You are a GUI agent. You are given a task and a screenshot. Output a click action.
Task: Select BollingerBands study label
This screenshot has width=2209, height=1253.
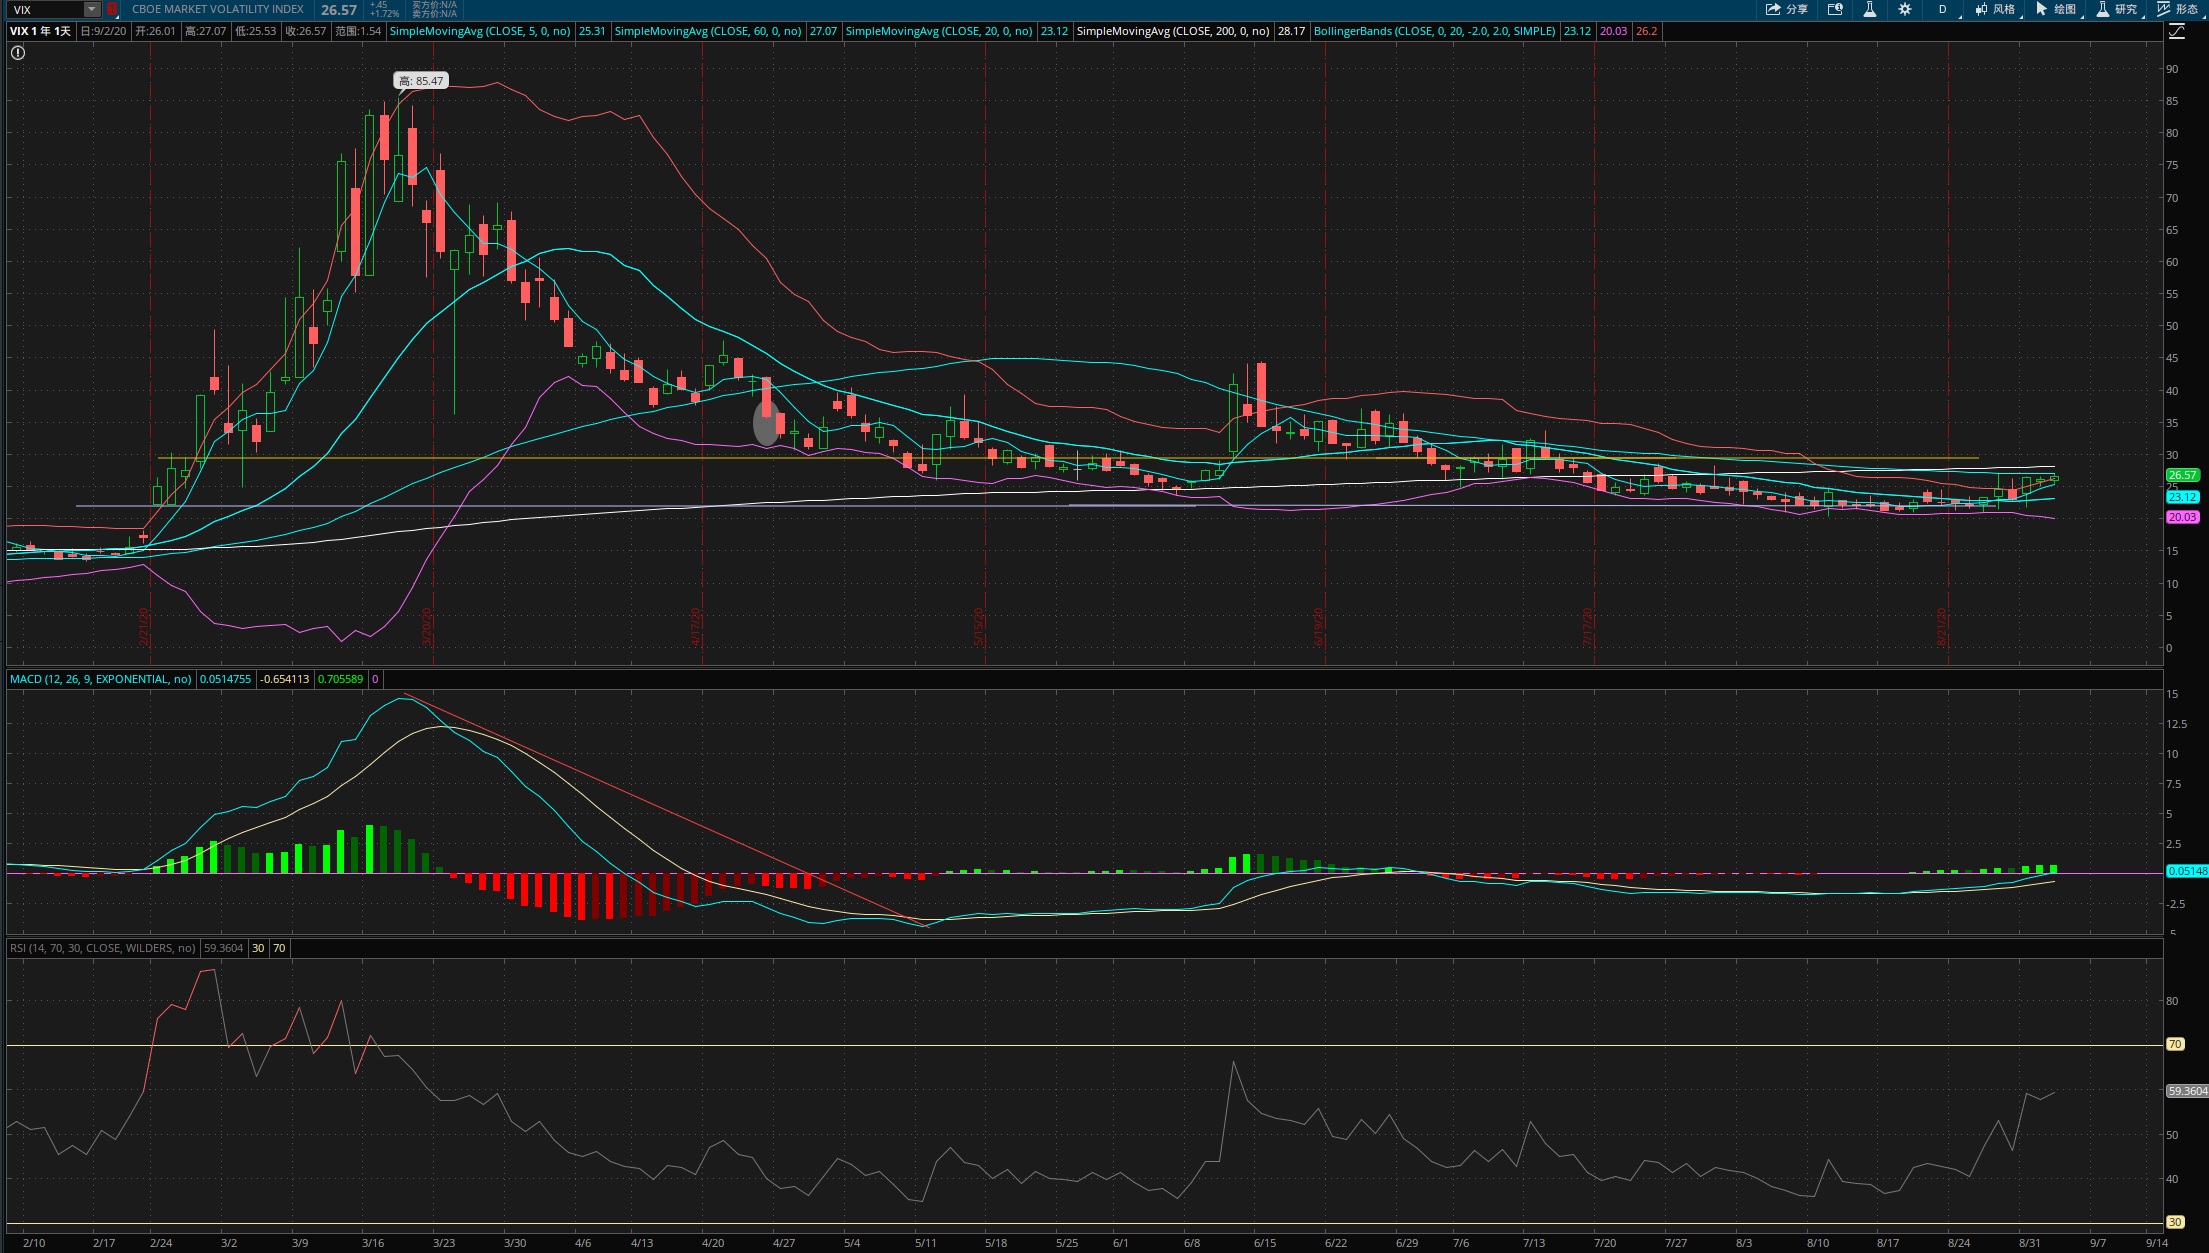(x=1434, y=31)
